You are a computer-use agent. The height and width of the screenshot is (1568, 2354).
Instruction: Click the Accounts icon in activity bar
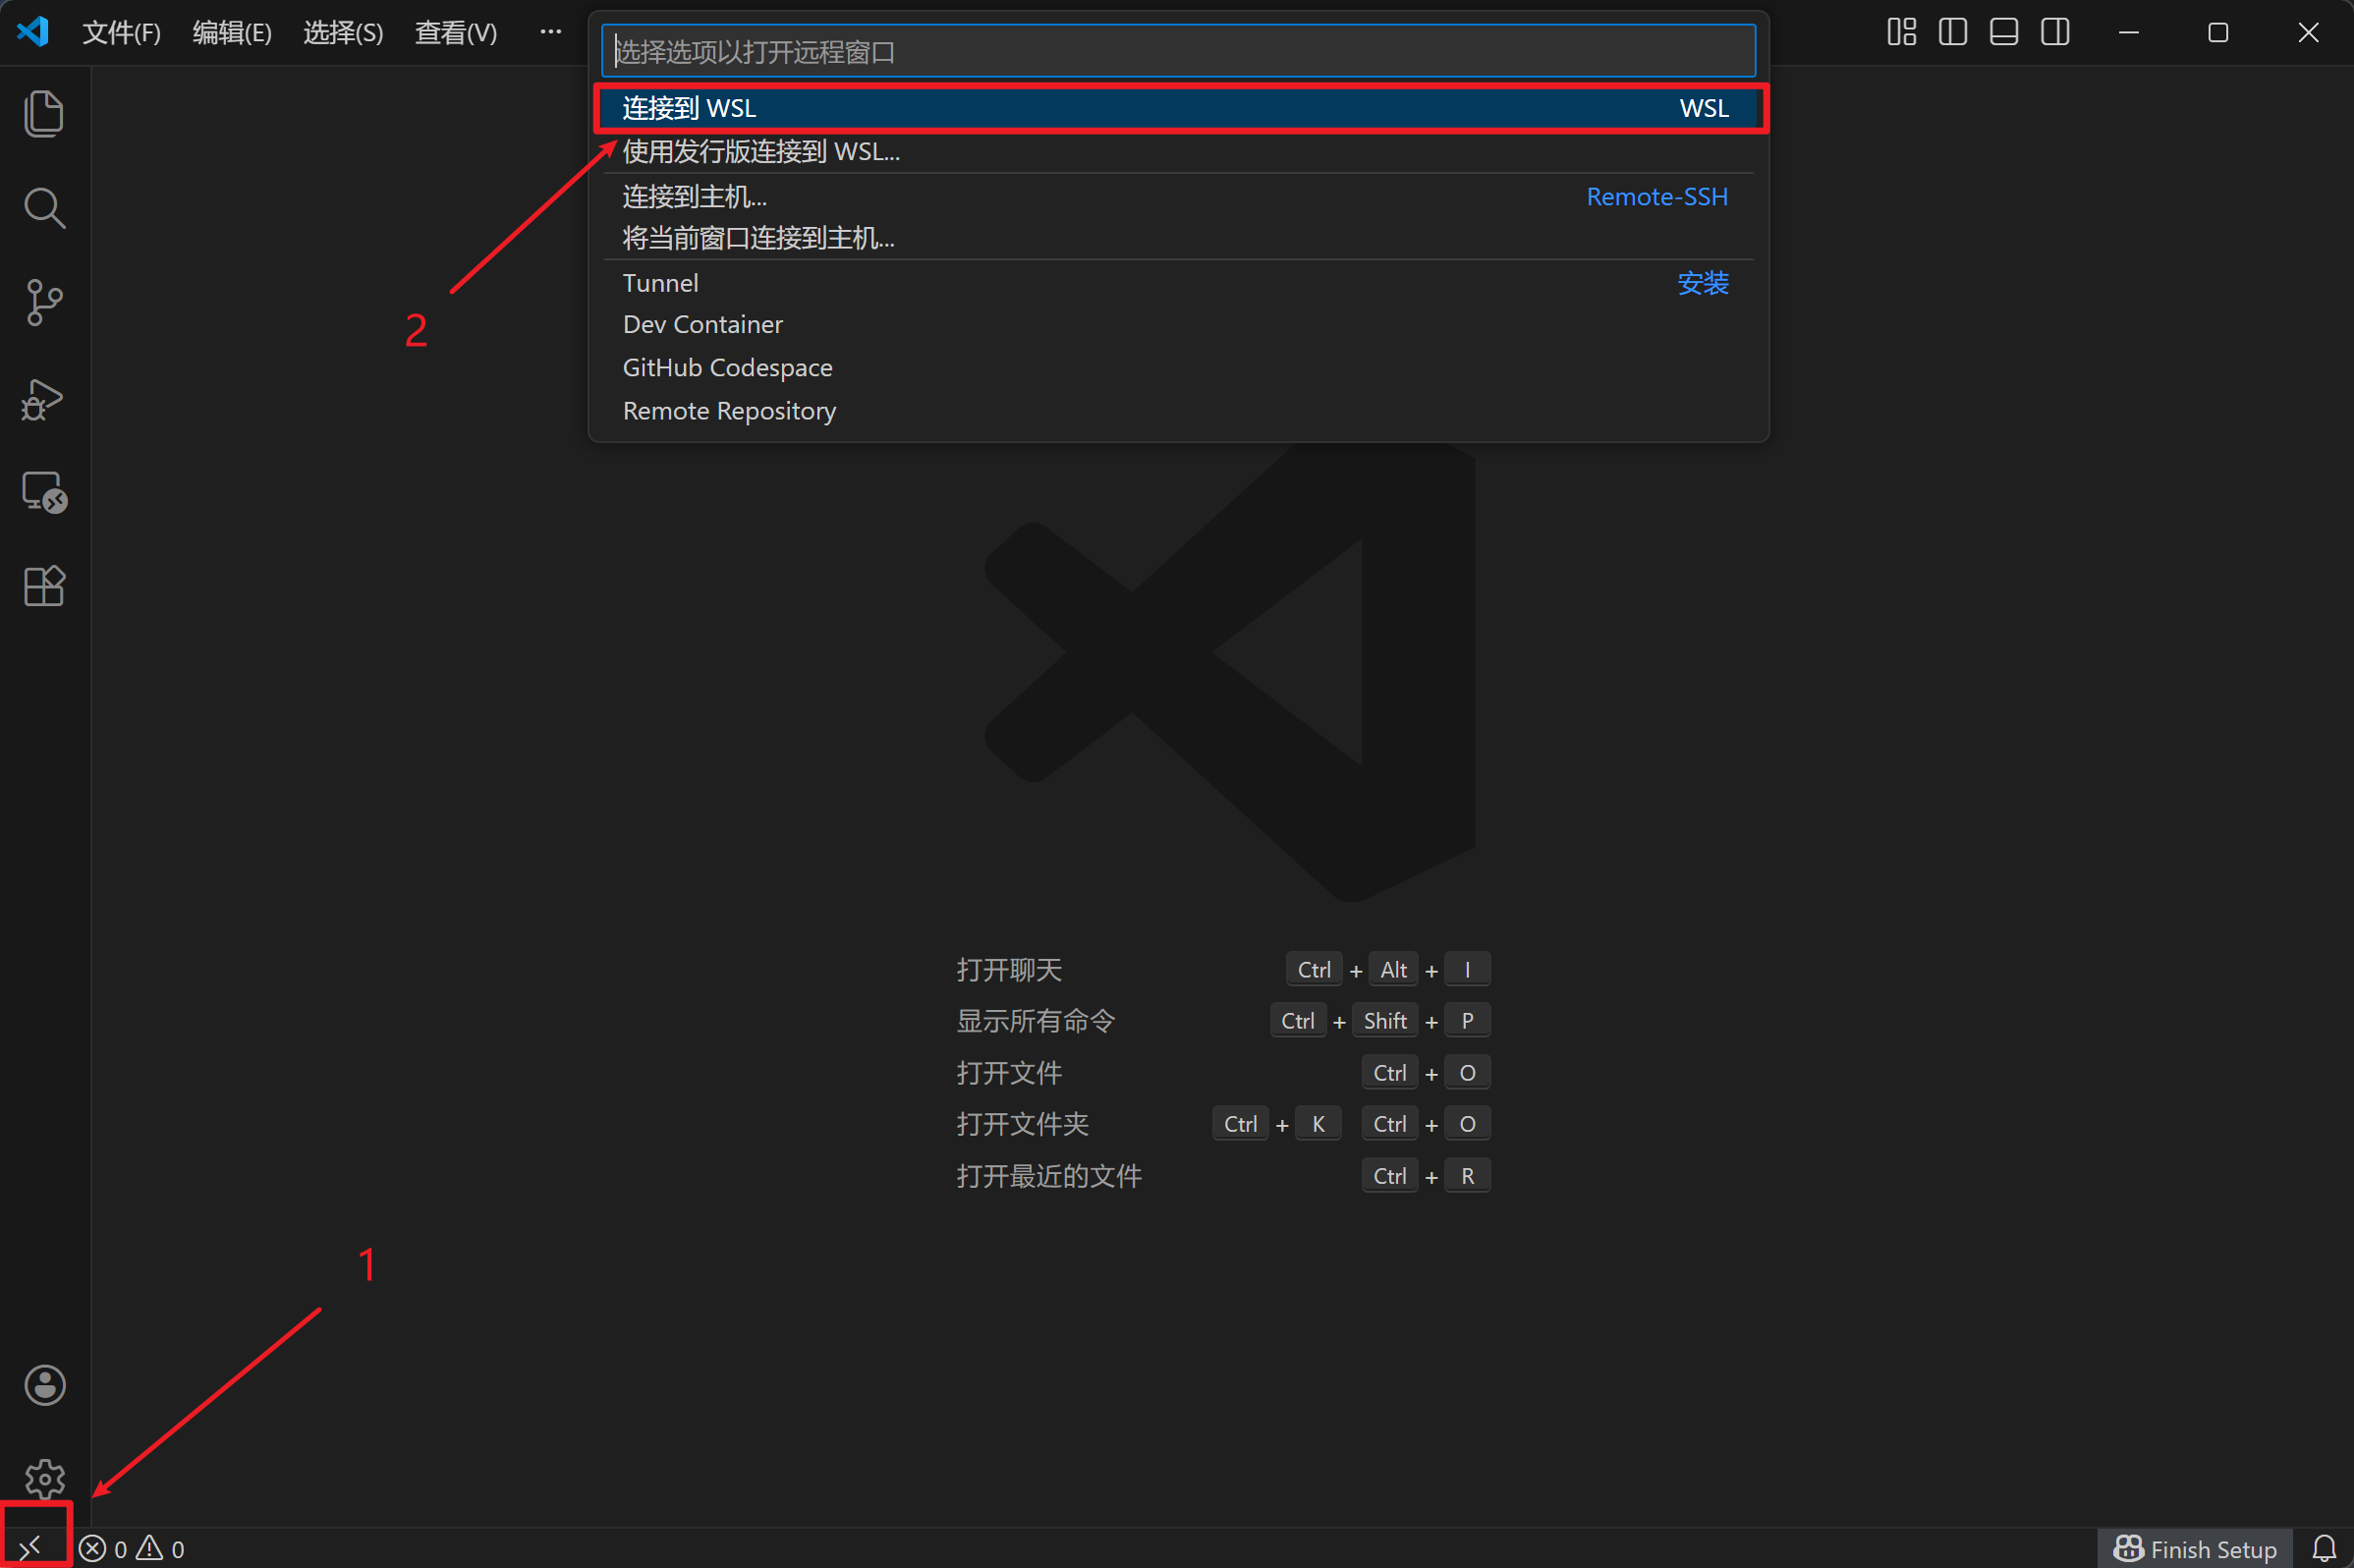pos(44,1385)
